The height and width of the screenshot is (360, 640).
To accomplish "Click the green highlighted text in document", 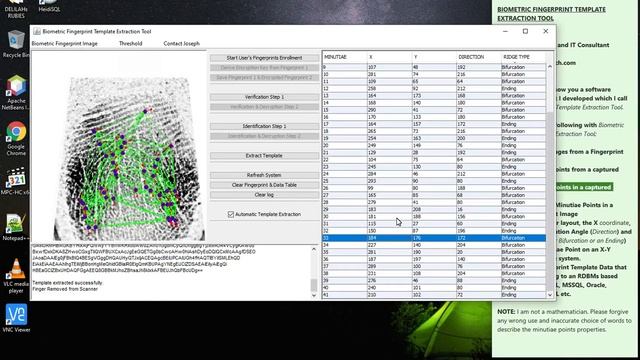I will tap(584, 187).
